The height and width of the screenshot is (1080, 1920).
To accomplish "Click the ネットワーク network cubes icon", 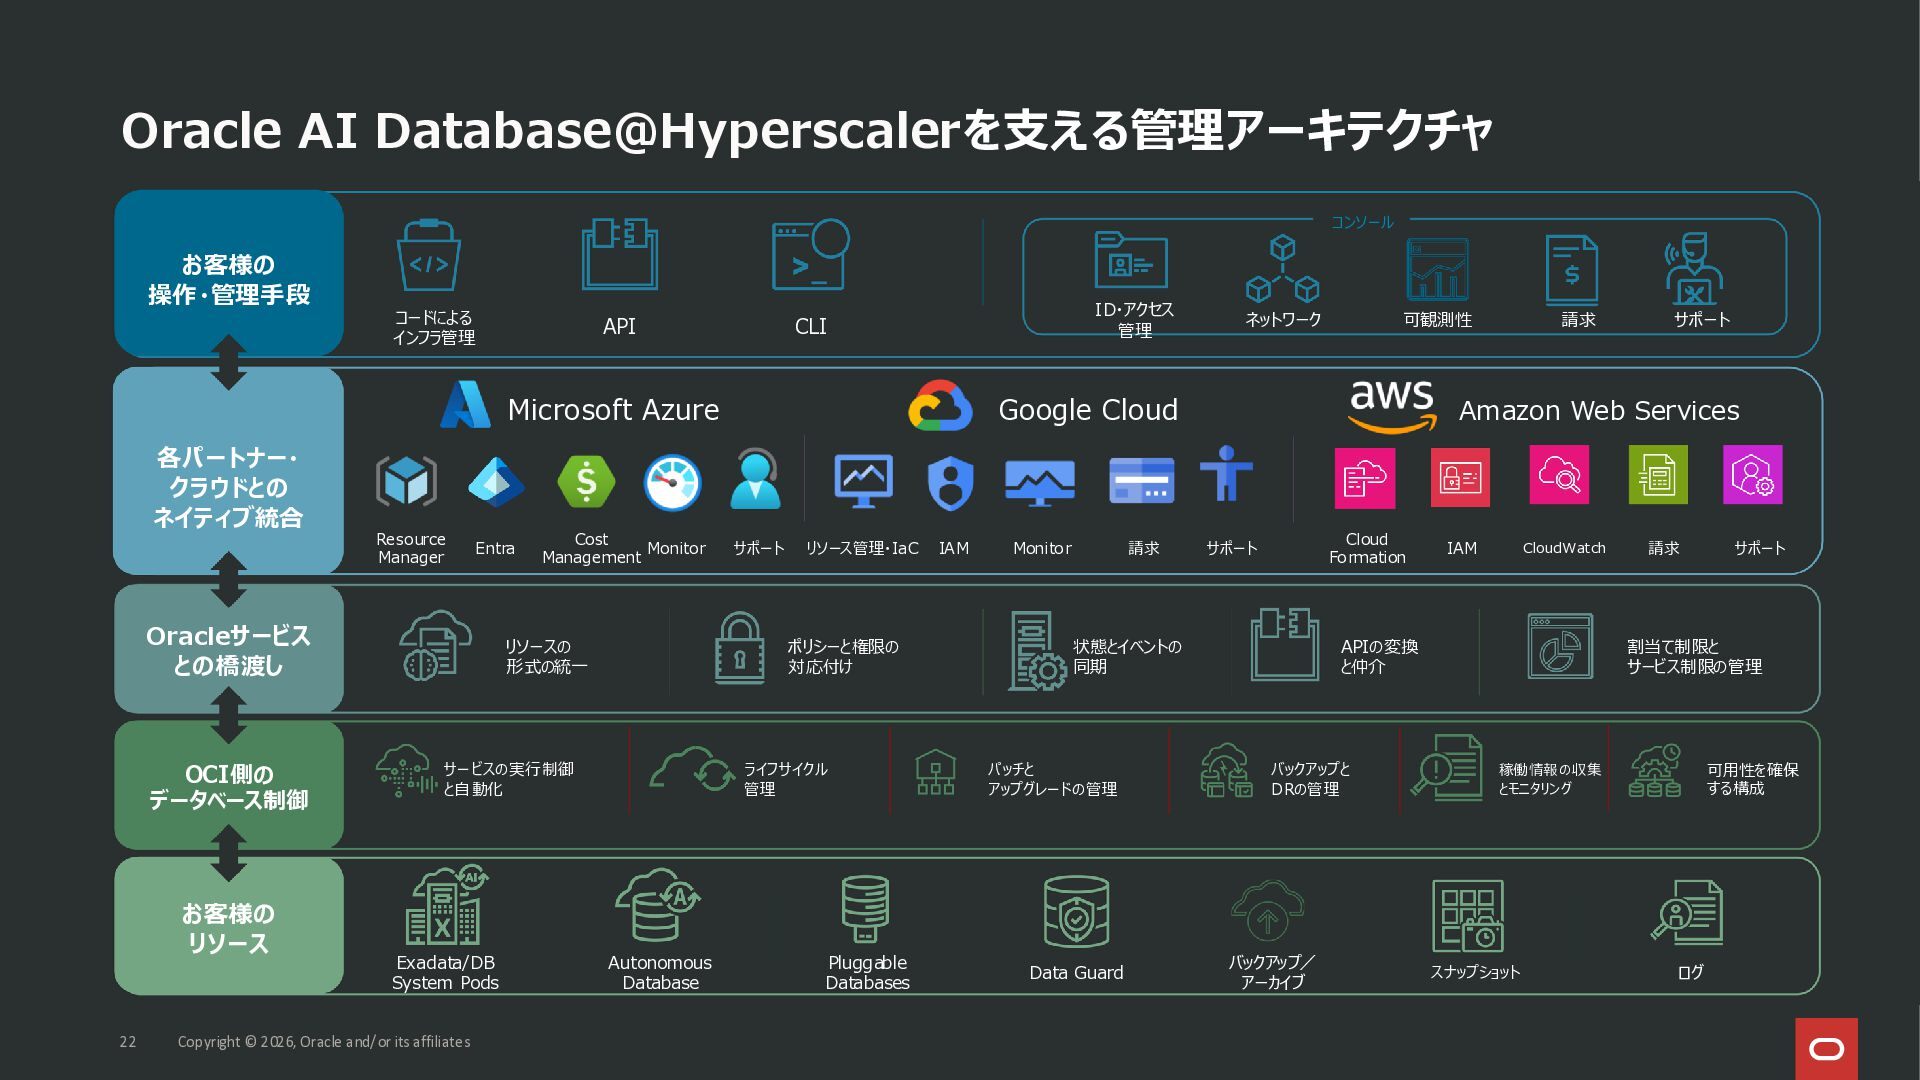I will pyautogui.click(x=1282, y=268).
